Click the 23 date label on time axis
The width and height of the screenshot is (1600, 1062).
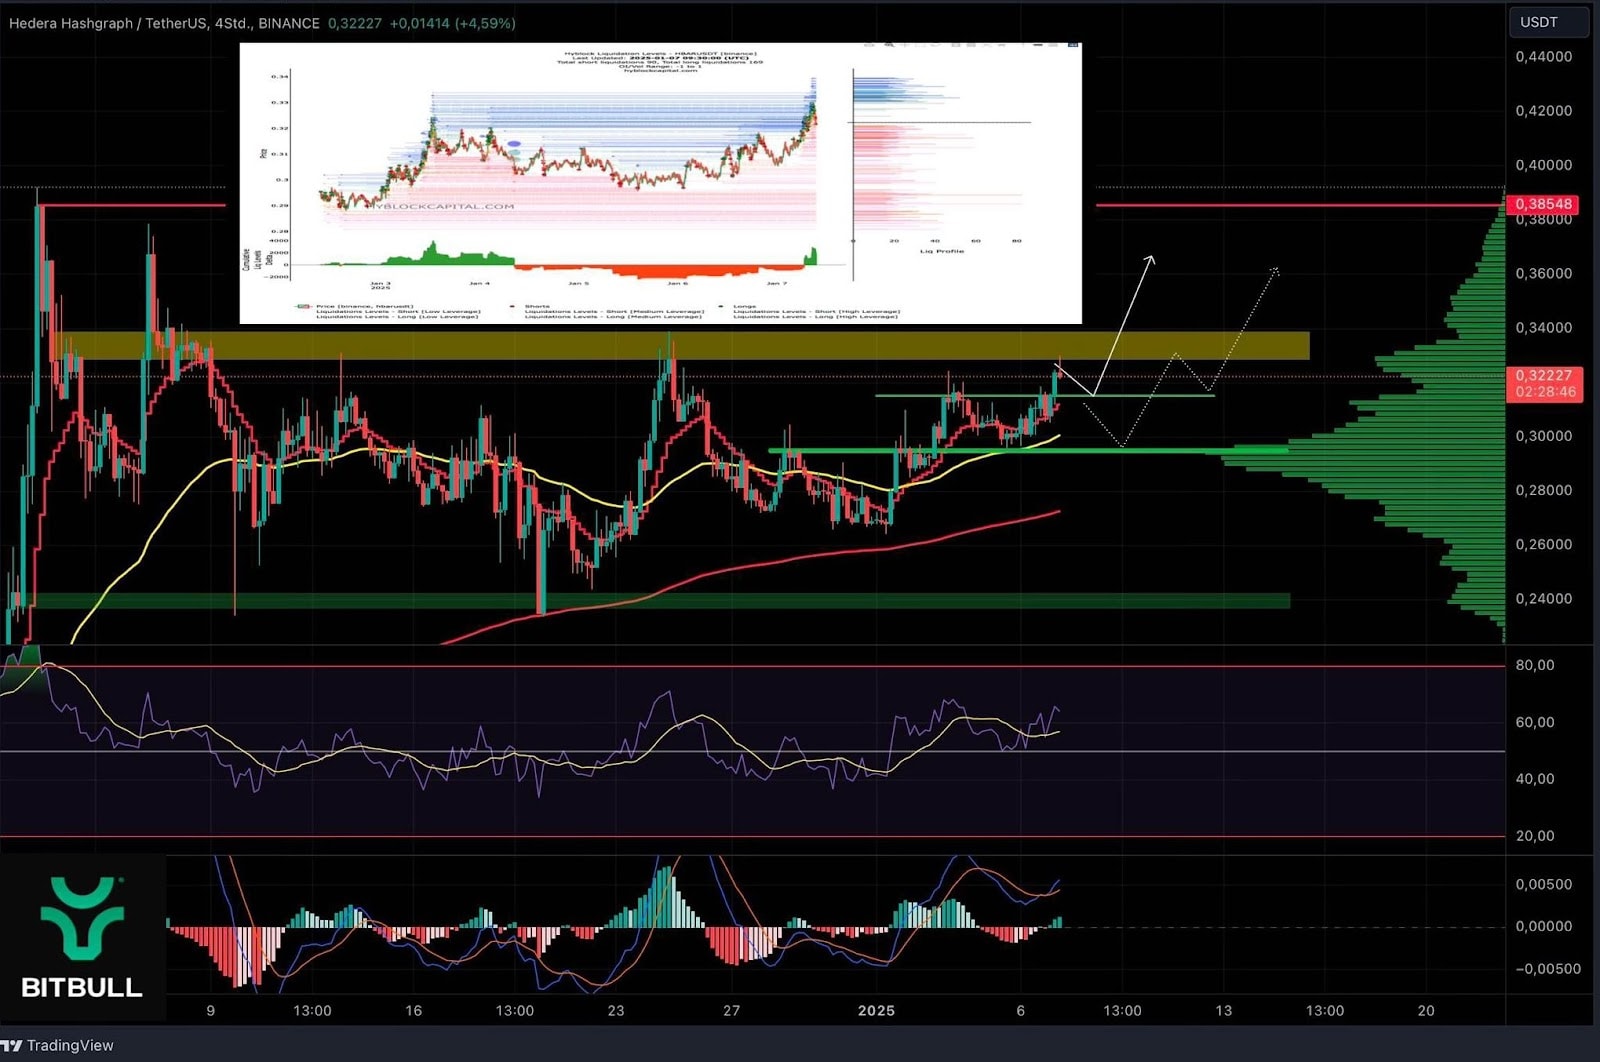(x=616, y=1011)
